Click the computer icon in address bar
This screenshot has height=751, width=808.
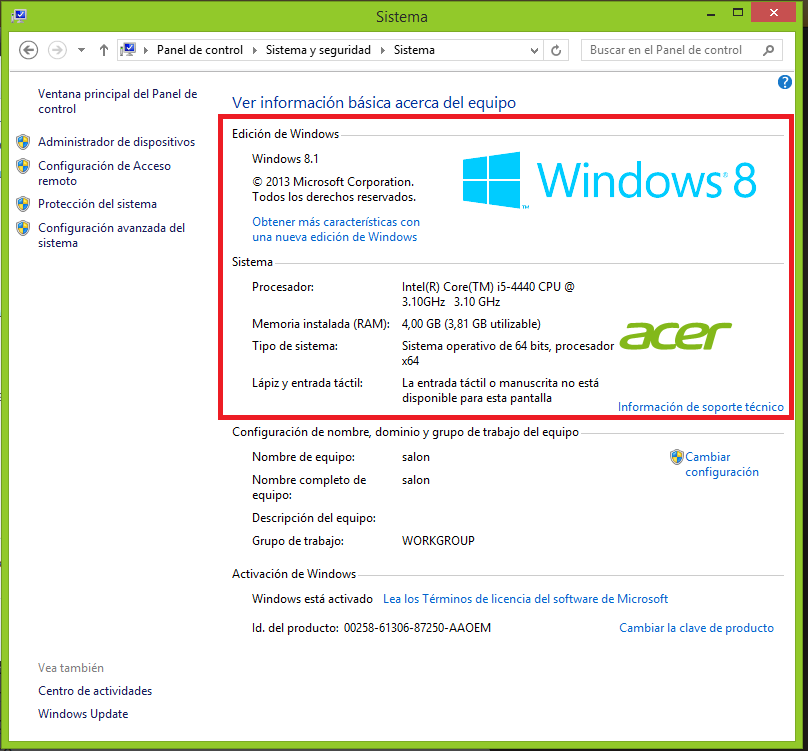pos(128,49)
